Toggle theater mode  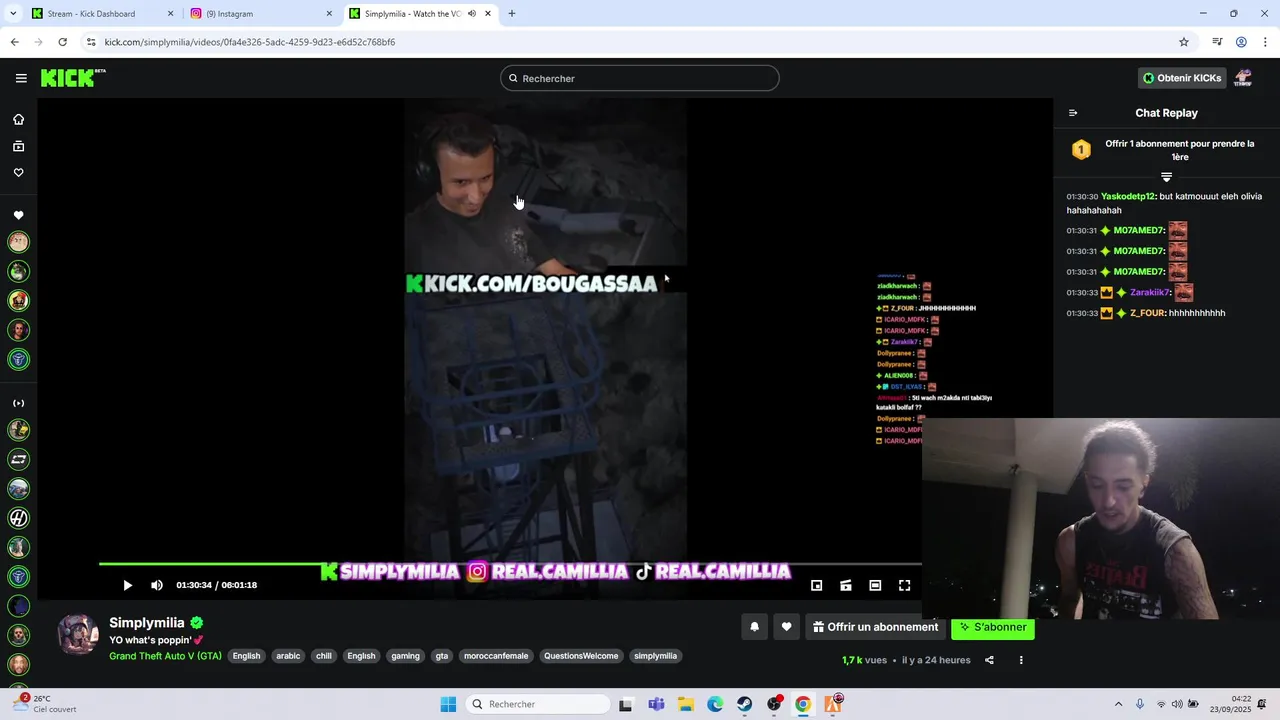pyautogui.click(x=875, y=585)
